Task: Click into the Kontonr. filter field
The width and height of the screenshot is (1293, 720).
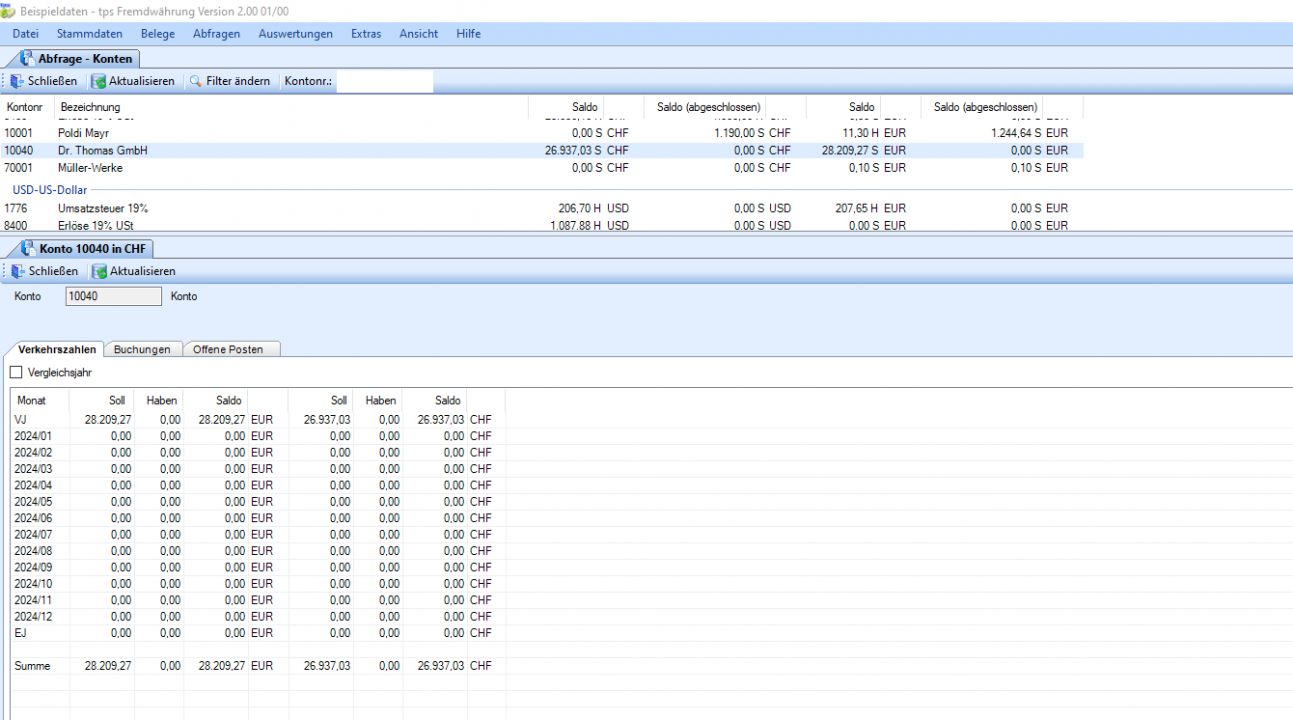Action: (x=384, y=81)
